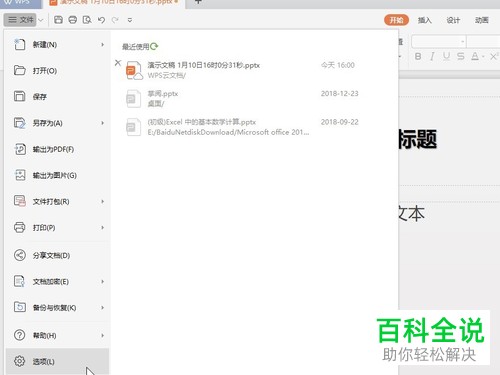The width and height of the screenshot is (500, 375).
Task: Open Print Preview from quick toolbar
Action: pos(87,20)
